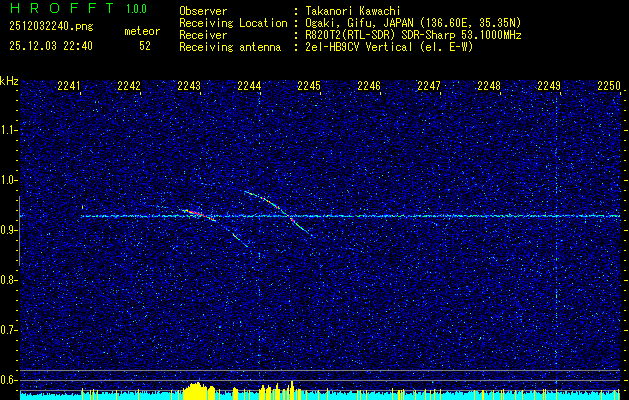Click the 2249 time axis label

[x=549, y=86]
